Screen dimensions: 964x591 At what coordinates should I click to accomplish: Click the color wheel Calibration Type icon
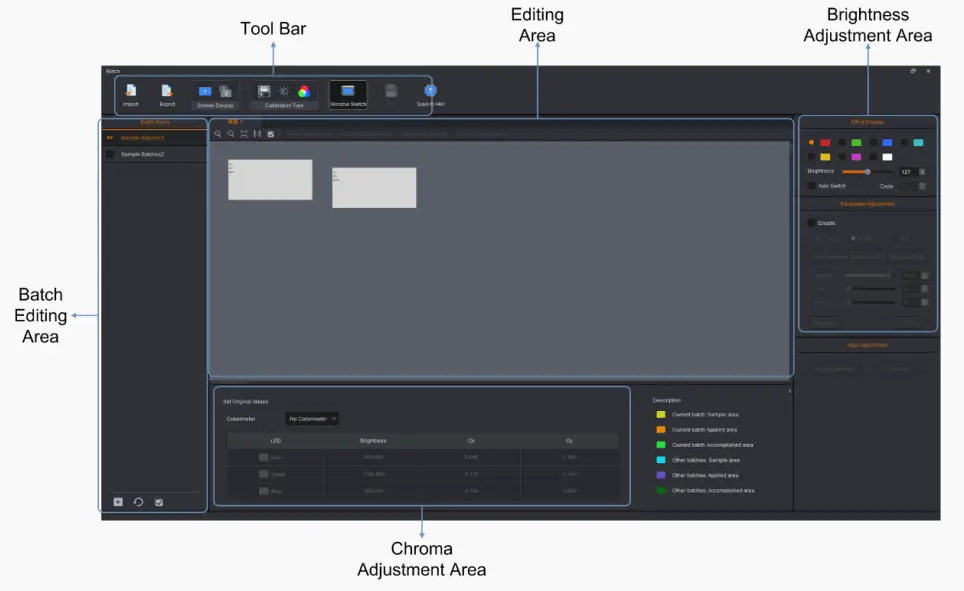303,90
